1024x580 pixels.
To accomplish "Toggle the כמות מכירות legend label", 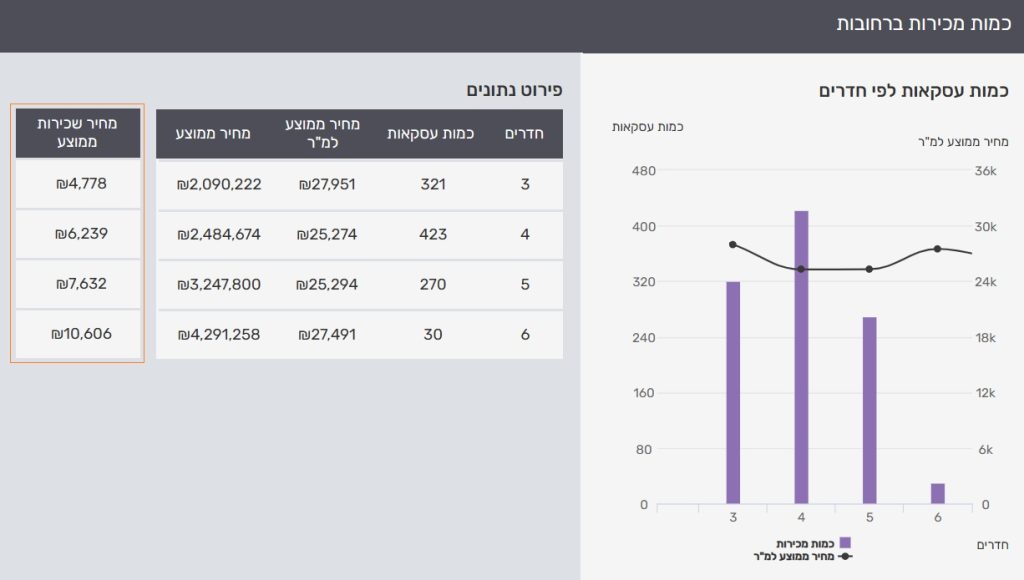I will (x=805, y=543).
